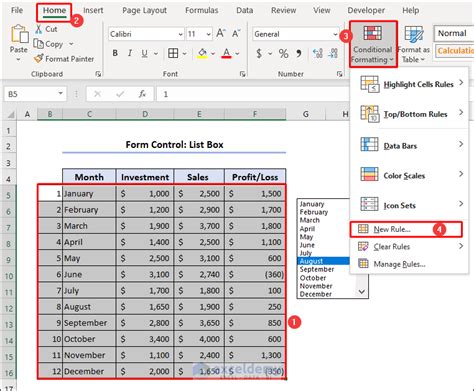Click the Paste clipboard icon
The image size is (474, 391).
tap(19, 34)
